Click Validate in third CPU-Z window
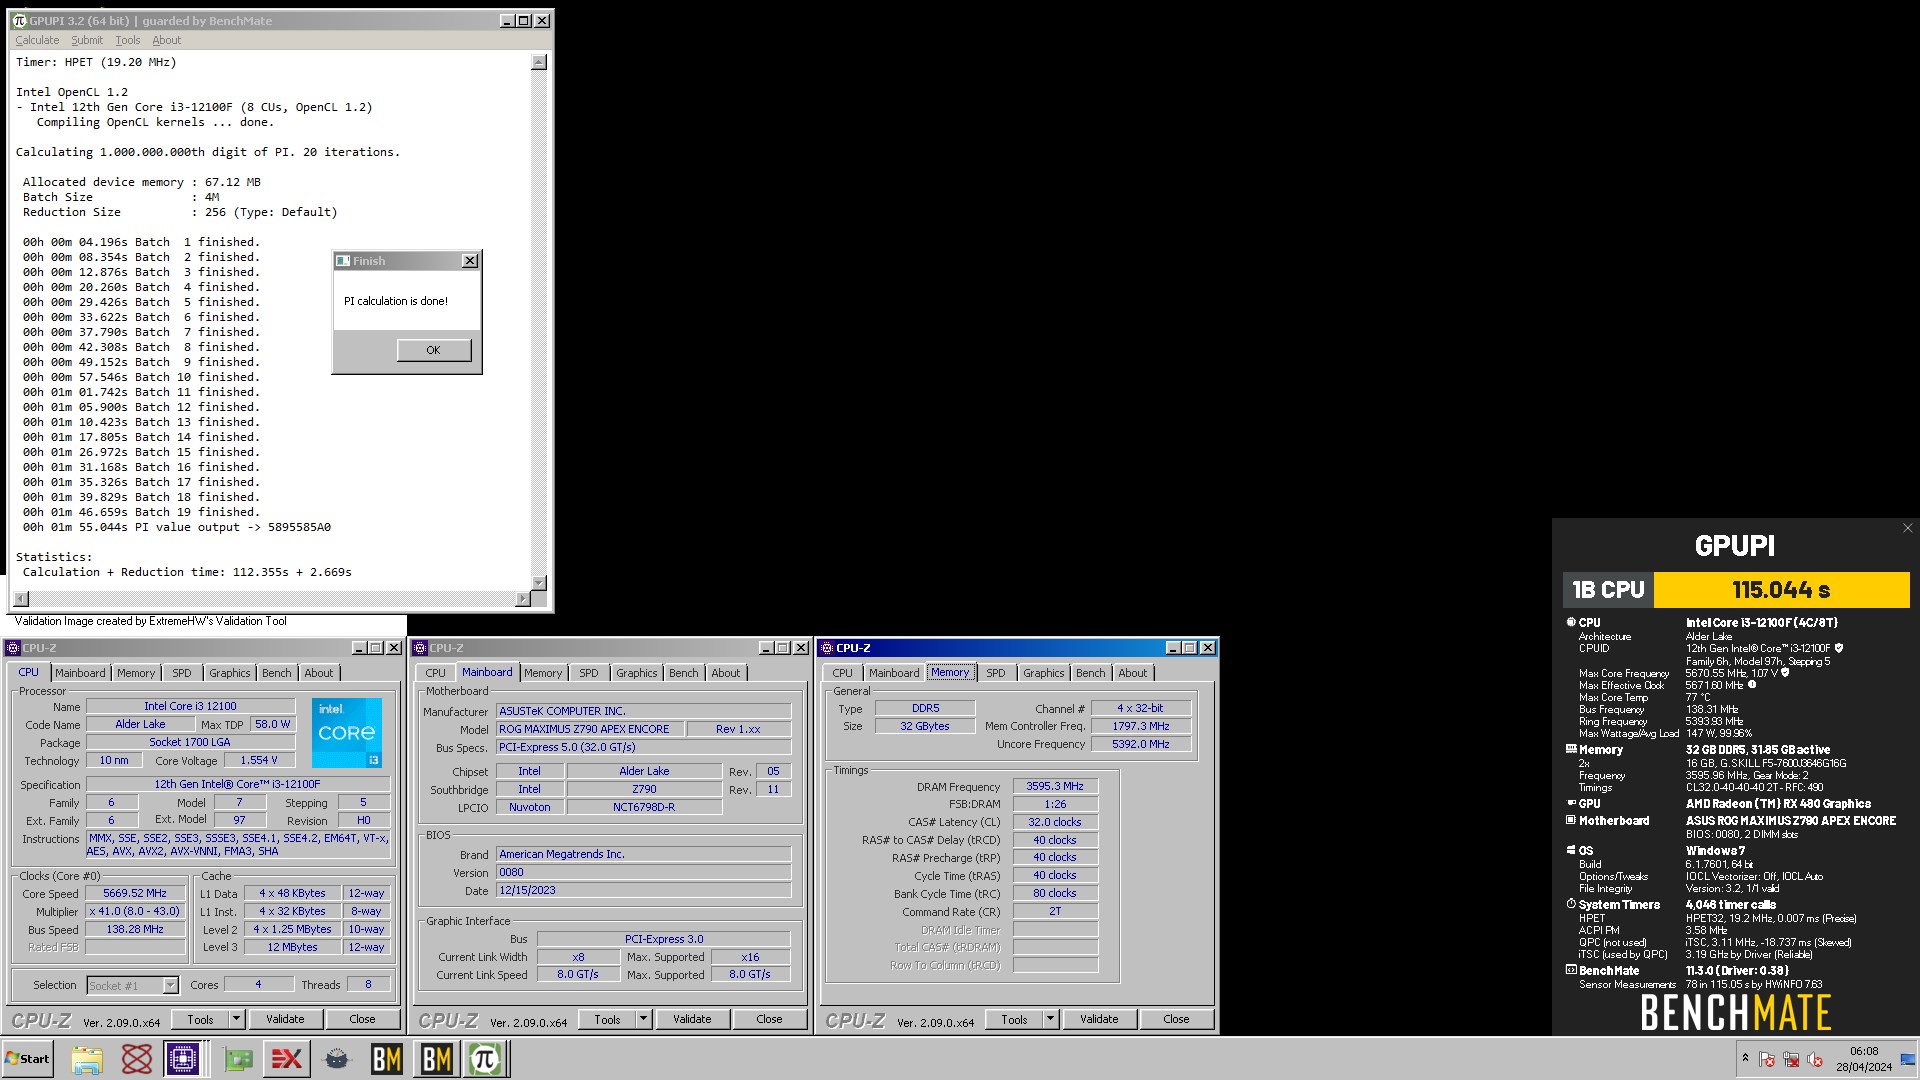The image size is (1920, 1080). 1099,1019
